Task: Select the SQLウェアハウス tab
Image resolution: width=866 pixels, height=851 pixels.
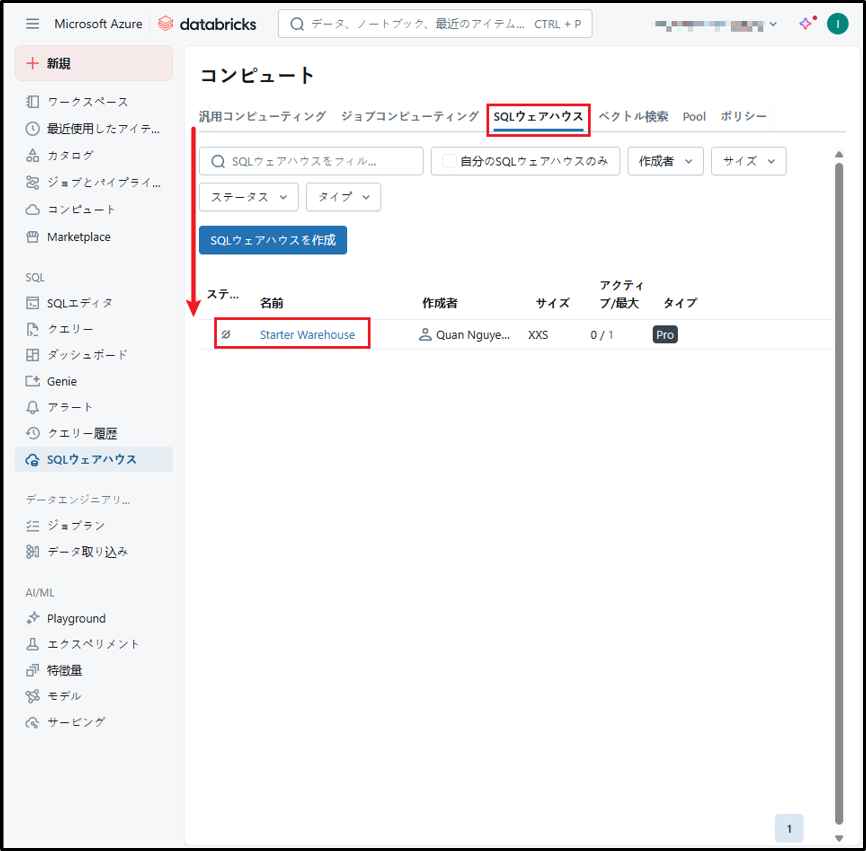Action: 538,117
